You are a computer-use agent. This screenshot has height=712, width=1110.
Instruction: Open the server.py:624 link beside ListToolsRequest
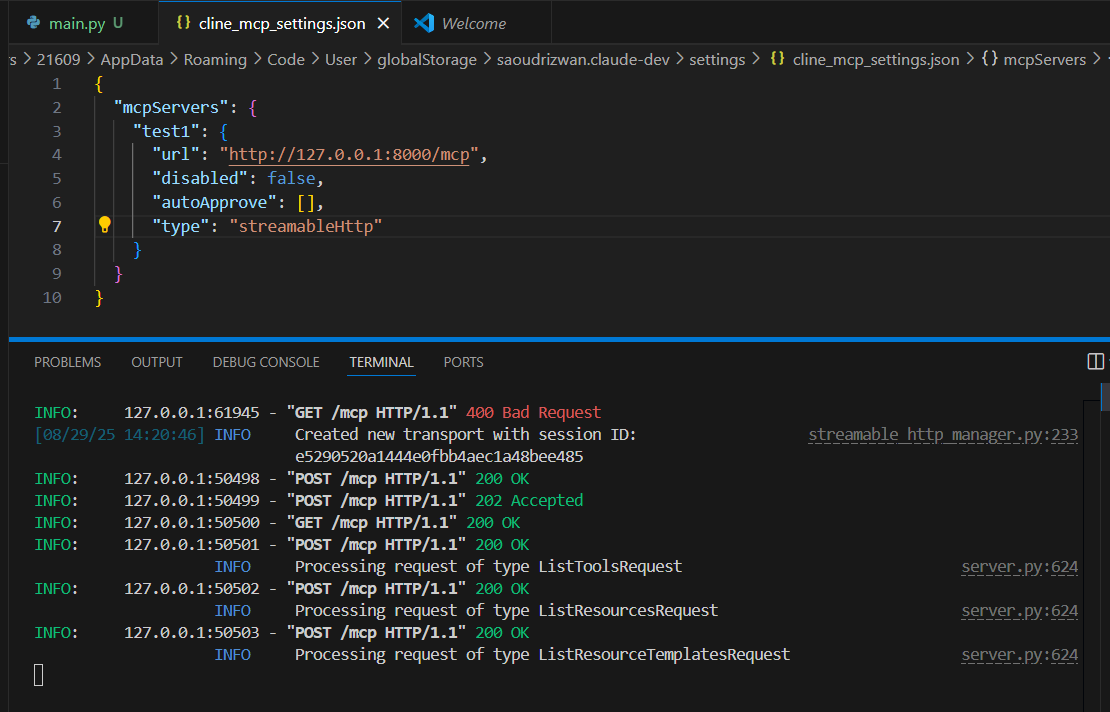pos(1019,566)
